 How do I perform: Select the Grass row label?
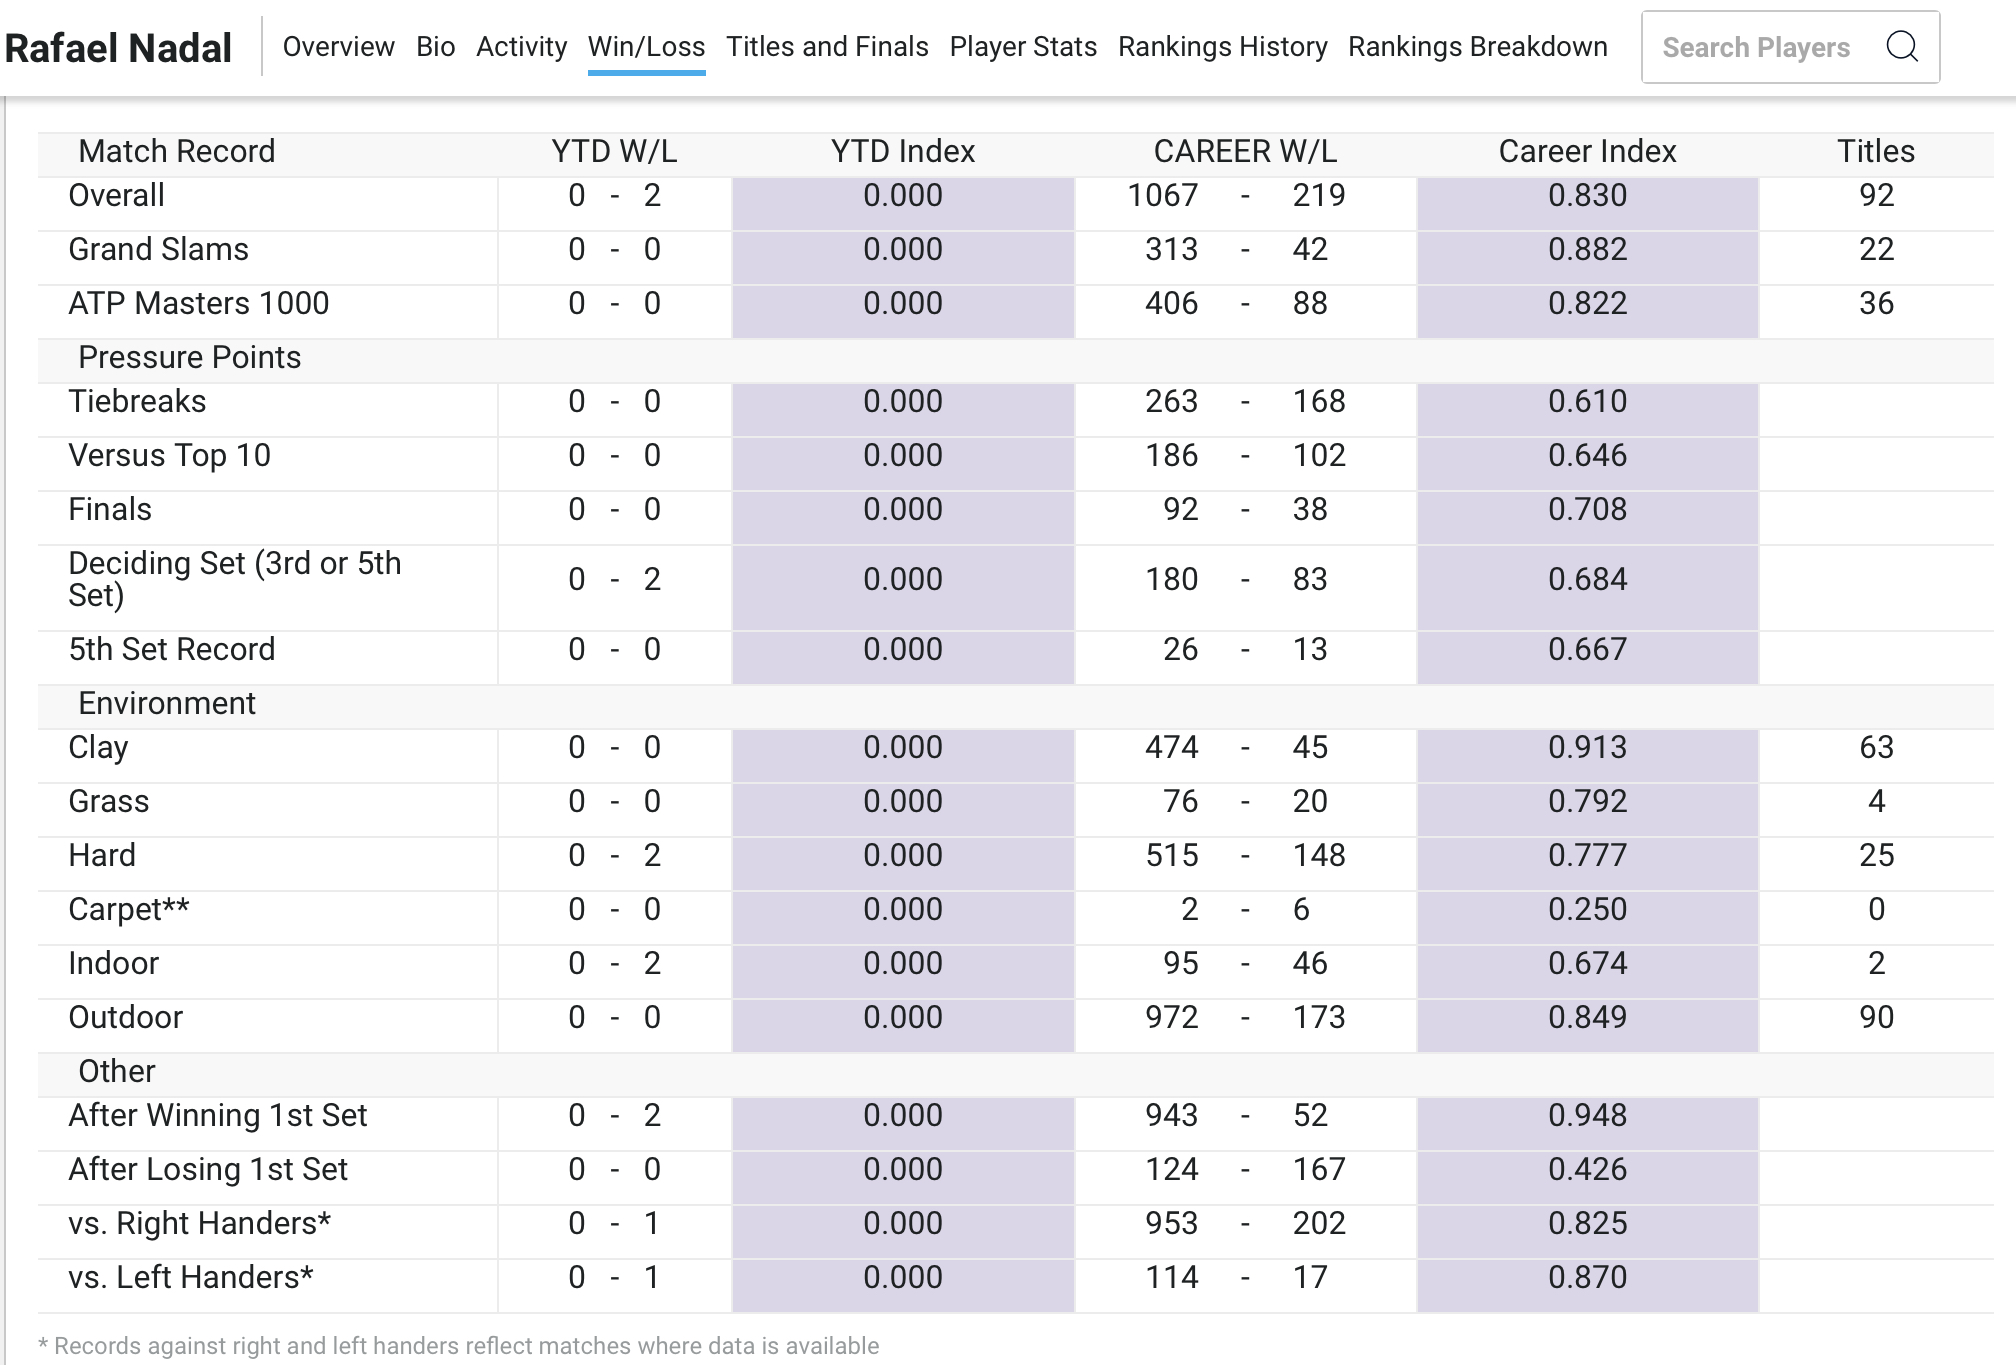108,801
